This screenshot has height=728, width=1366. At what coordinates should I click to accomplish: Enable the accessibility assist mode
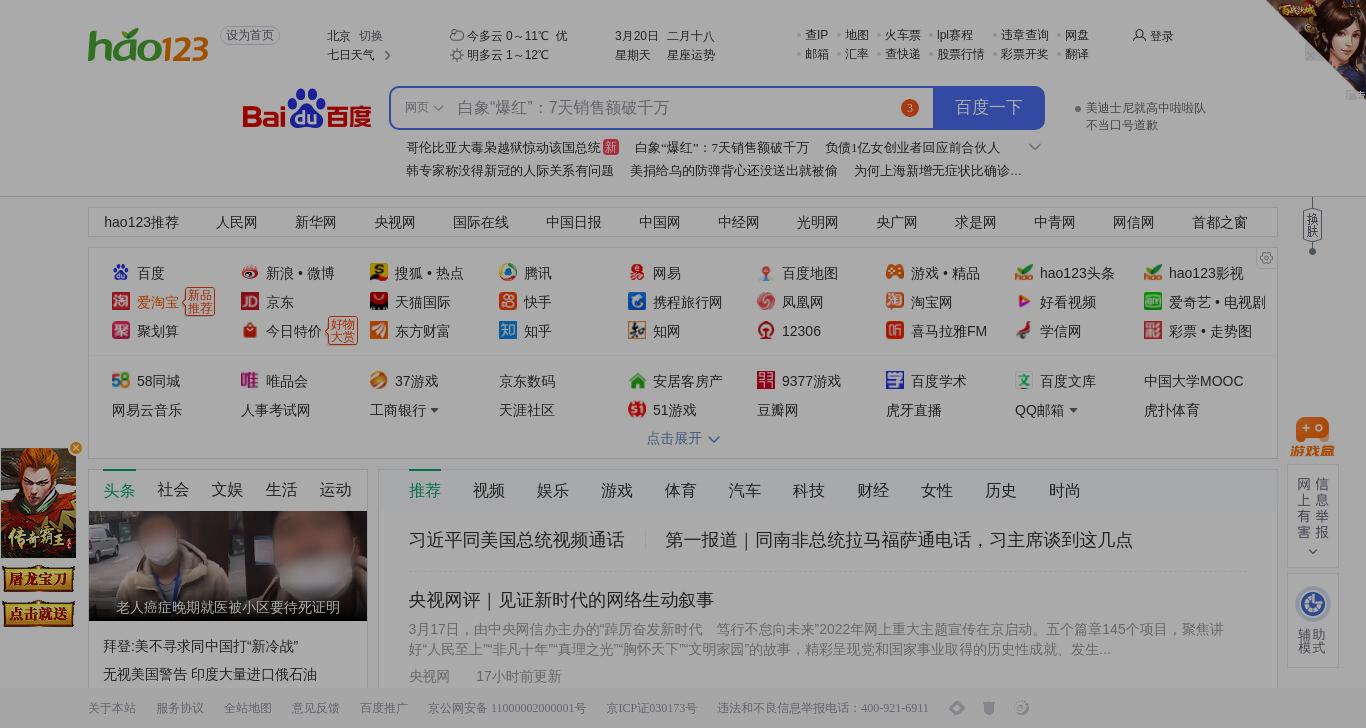[1312, 621]
